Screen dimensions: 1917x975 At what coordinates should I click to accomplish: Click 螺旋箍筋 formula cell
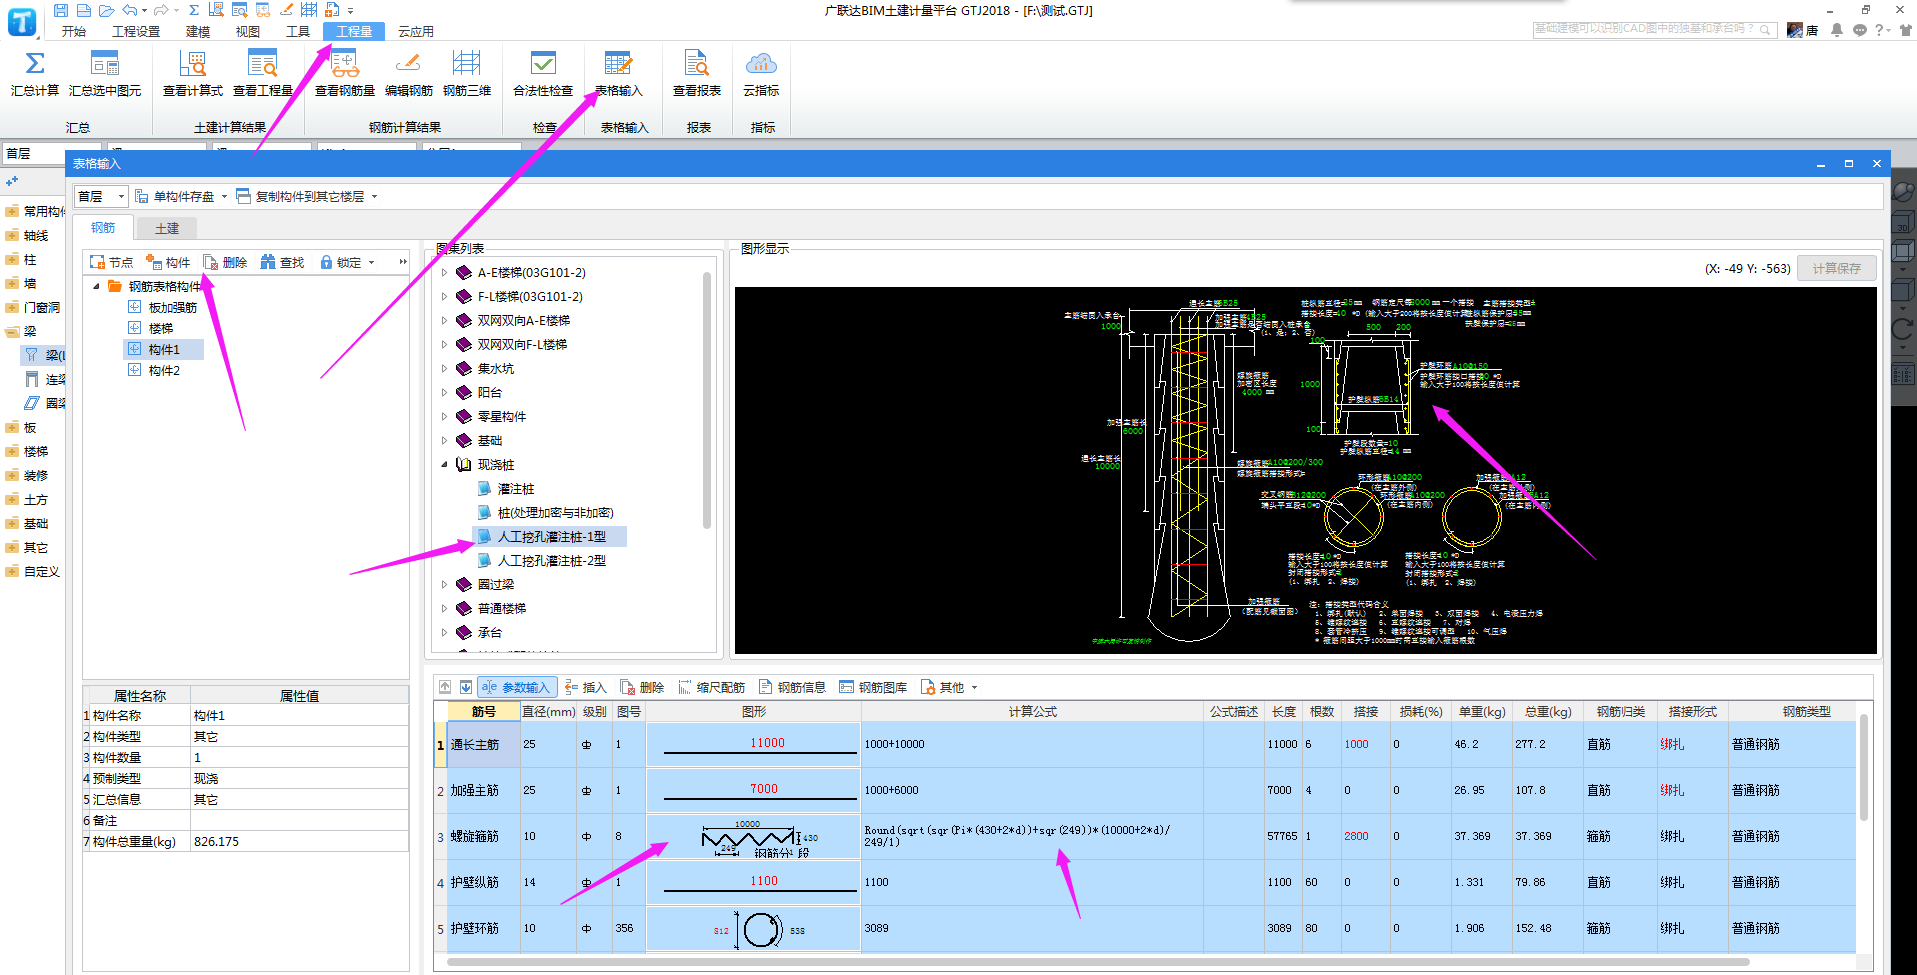[x=1031, y=836]
